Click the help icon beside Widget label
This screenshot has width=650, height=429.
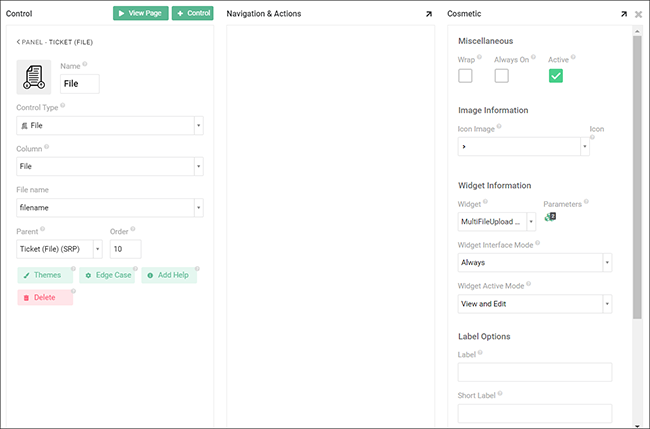point(485,203)
